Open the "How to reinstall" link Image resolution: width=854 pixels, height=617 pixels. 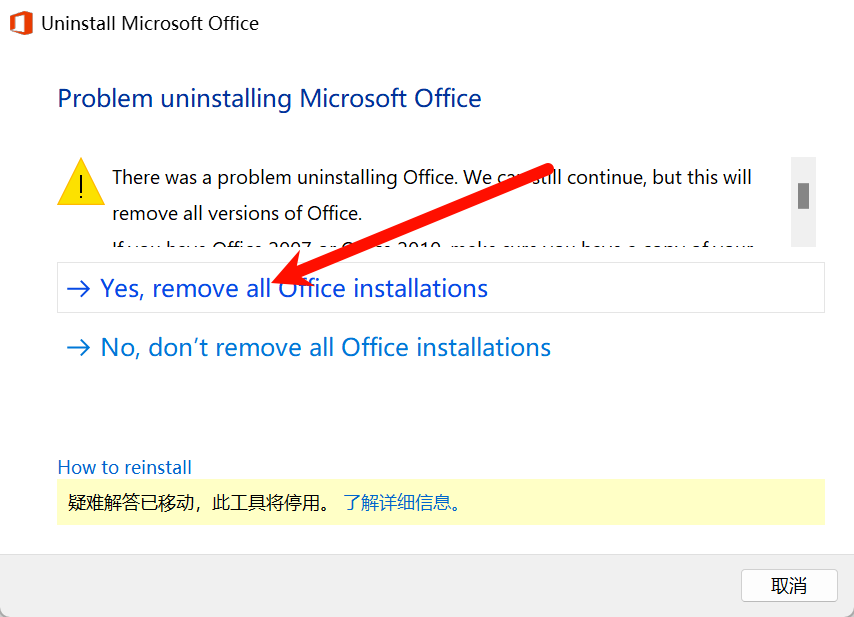click(x=124, y=467)
